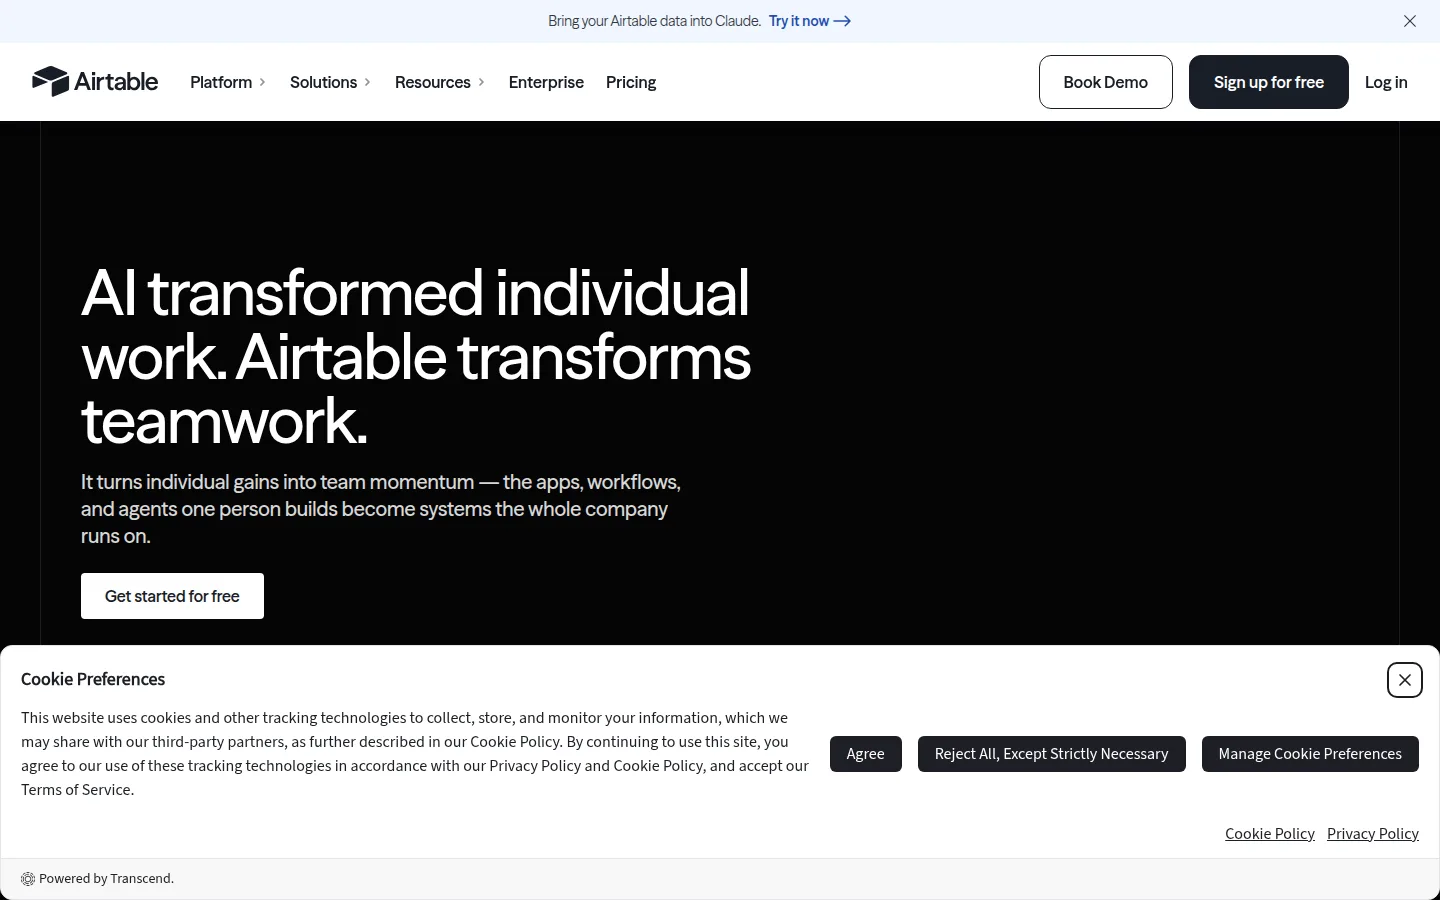Viewport: 1440px width, 900px height.
Task: Open the Privacy Policy link
Action: (1373, 834)
